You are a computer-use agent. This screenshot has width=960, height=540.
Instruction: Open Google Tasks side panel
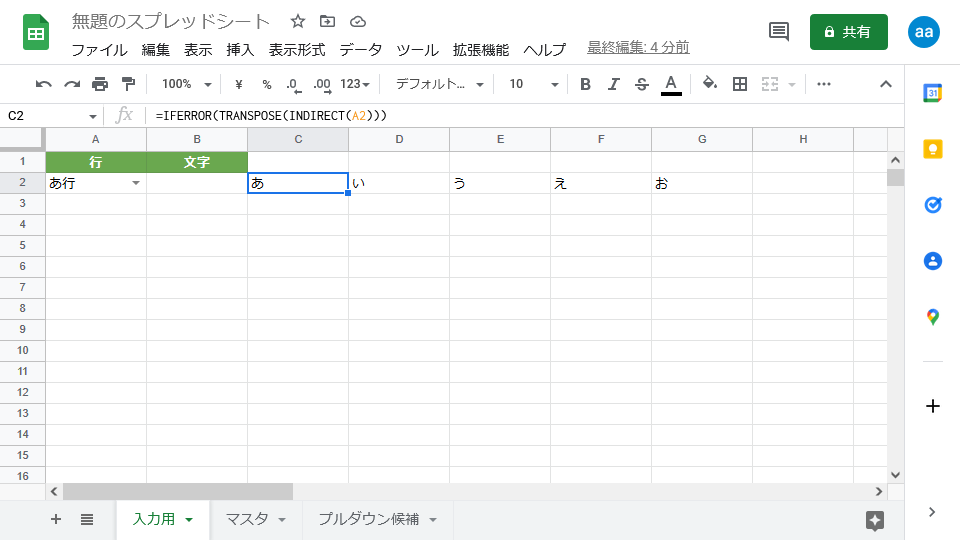pos(932,205)
